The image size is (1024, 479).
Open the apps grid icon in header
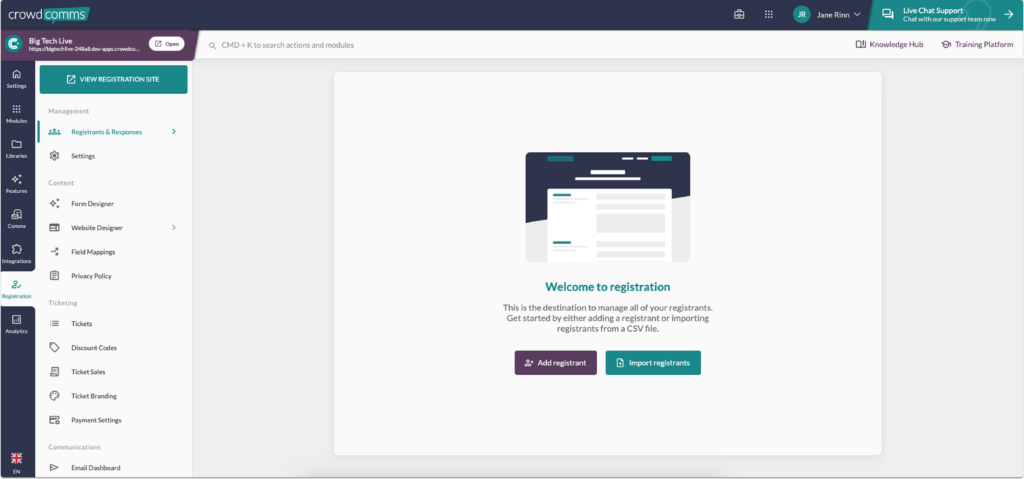pyautogui.click(x=768, y=15)
